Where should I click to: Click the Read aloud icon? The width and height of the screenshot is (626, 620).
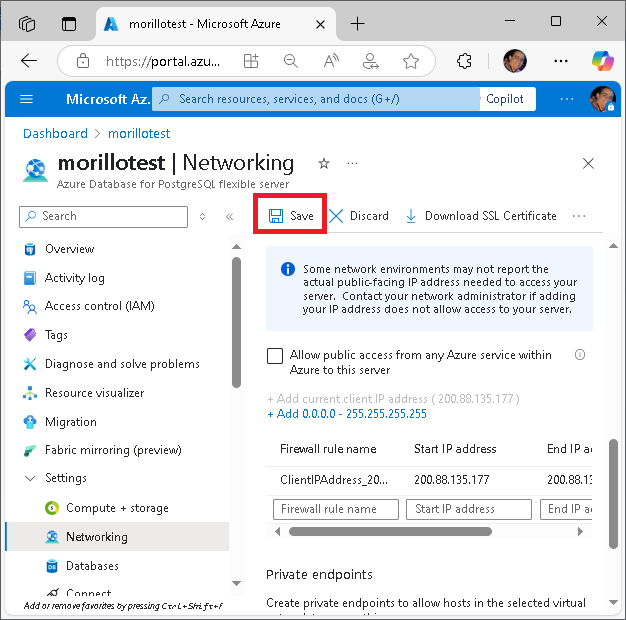[x=331, y=61]
